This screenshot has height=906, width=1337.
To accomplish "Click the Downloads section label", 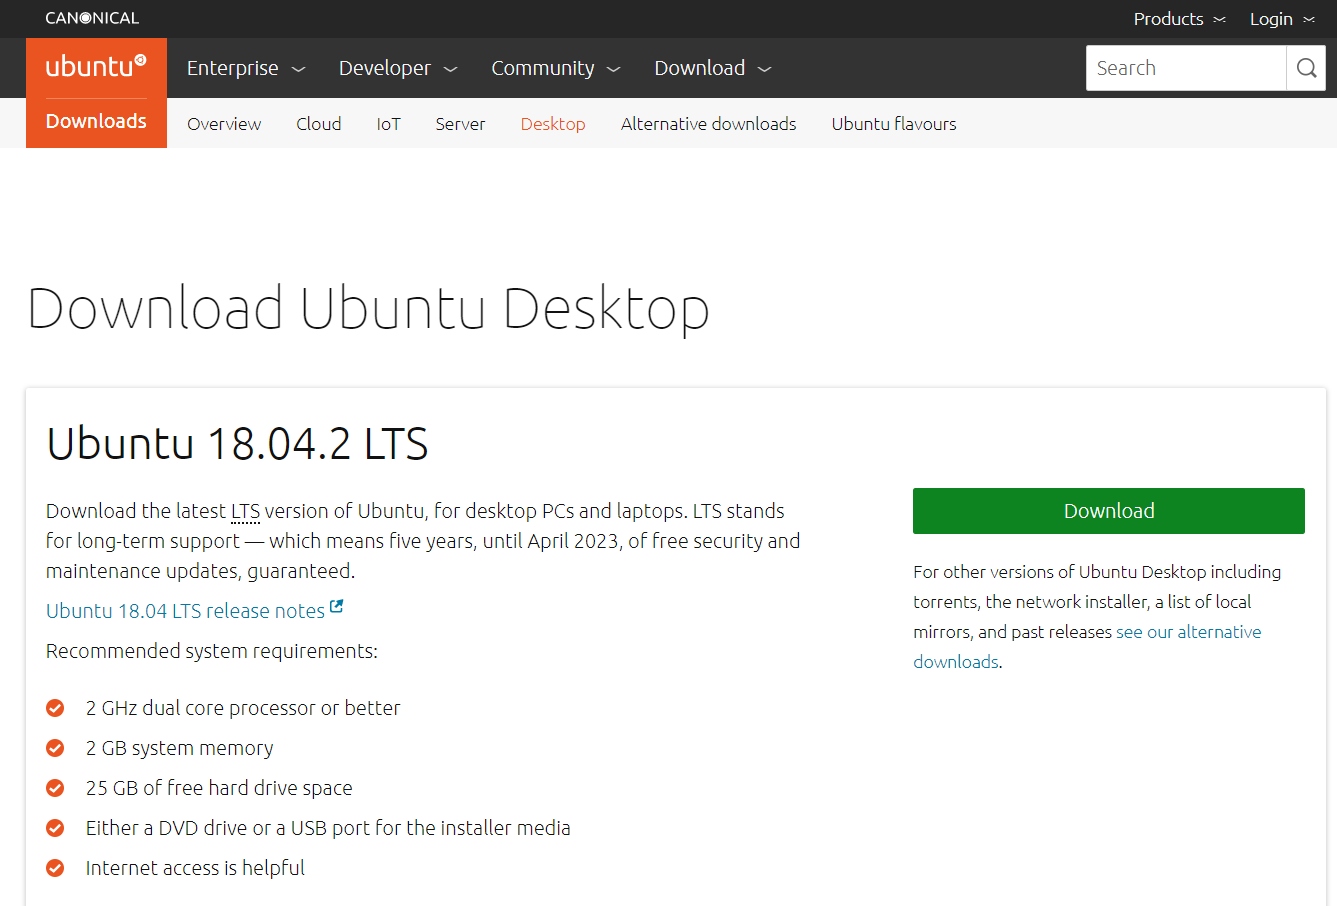I will coord(96,121).
